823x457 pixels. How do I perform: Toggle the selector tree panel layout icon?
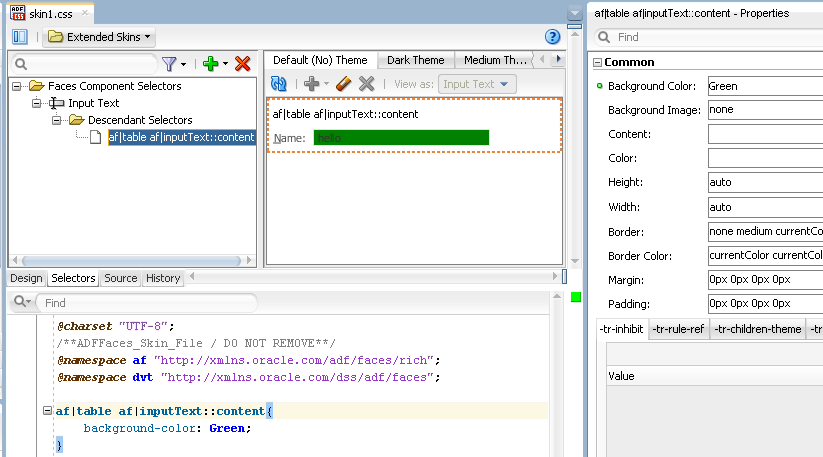pos(19,37)
